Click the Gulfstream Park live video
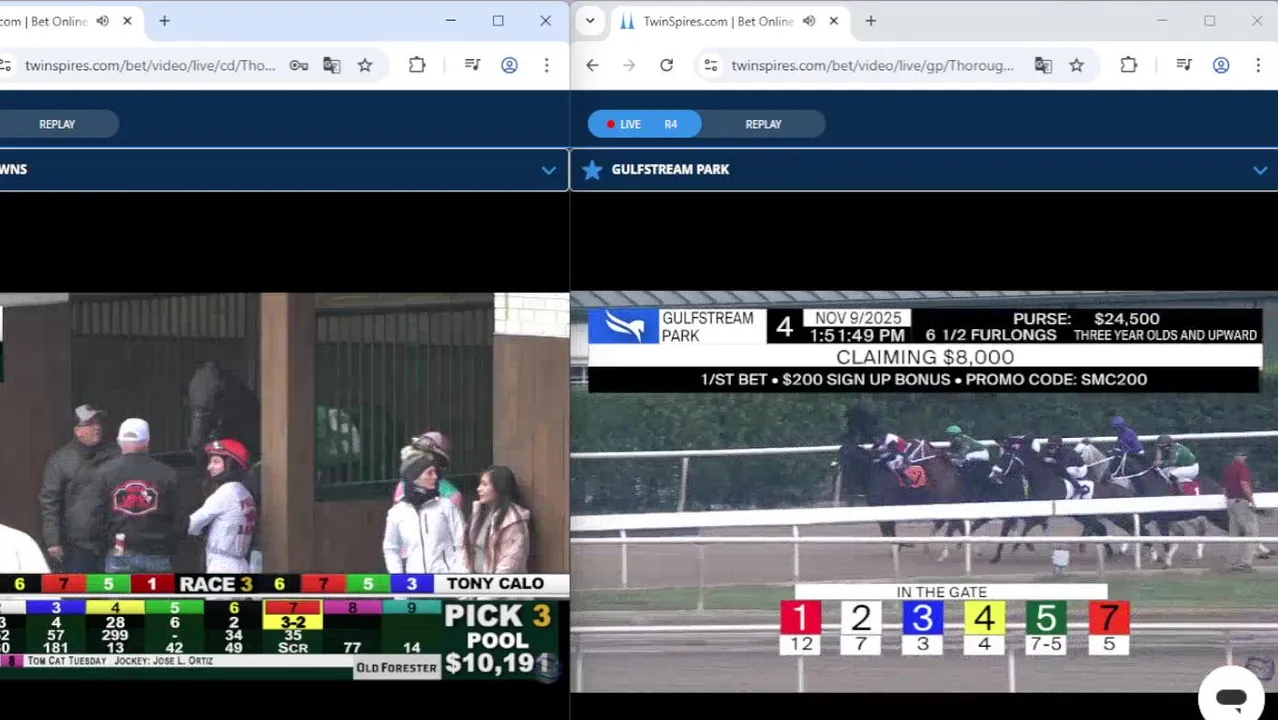The width and height of the screenshot is (1278, 720). (924, 492)
